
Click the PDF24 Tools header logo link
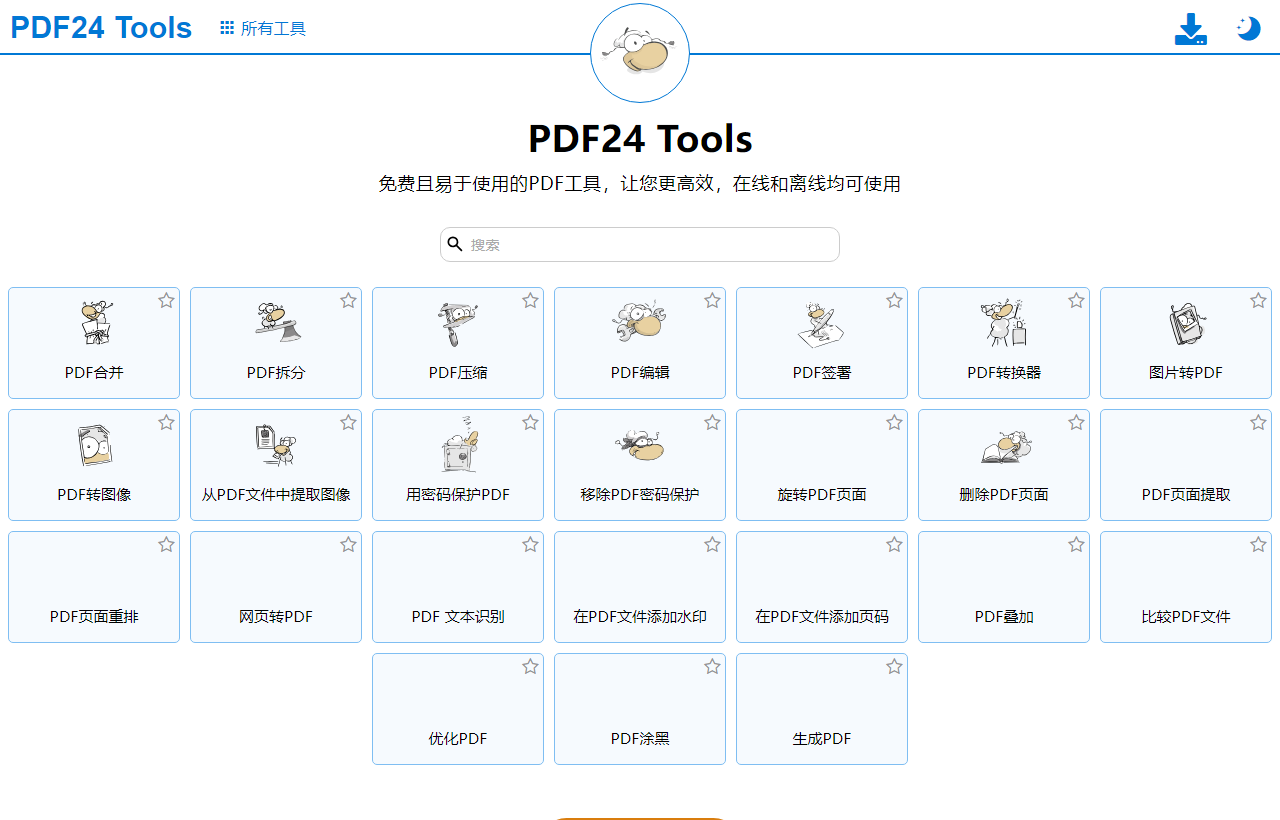point(101,27)
